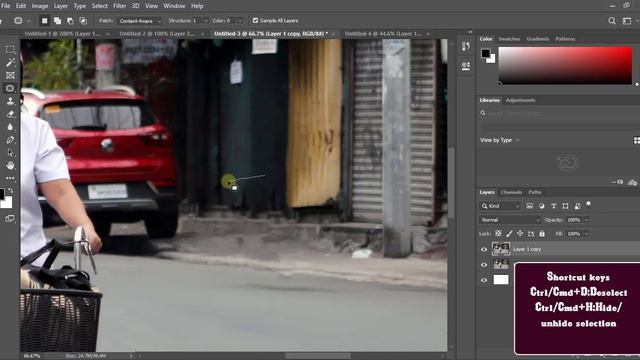Click the foreground color swatch in Color panel
Viewport: 640px width, 360px height.
point(485,53)
